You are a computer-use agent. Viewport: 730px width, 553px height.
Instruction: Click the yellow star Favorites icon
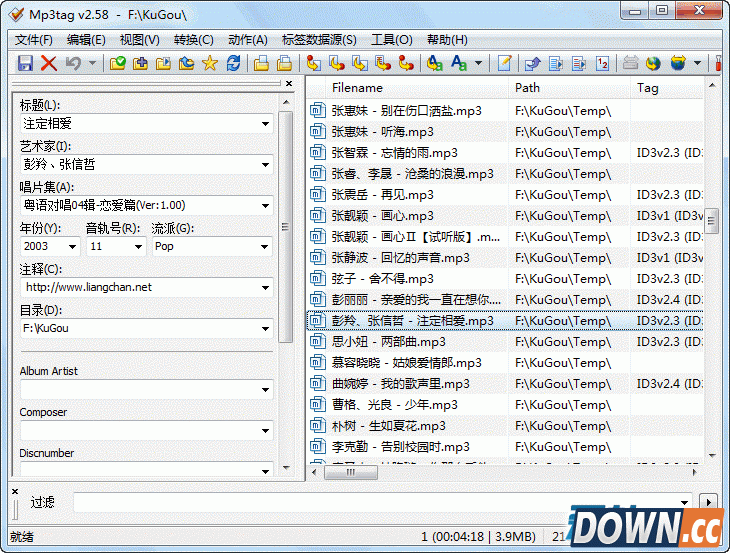[x=209, y=63]
